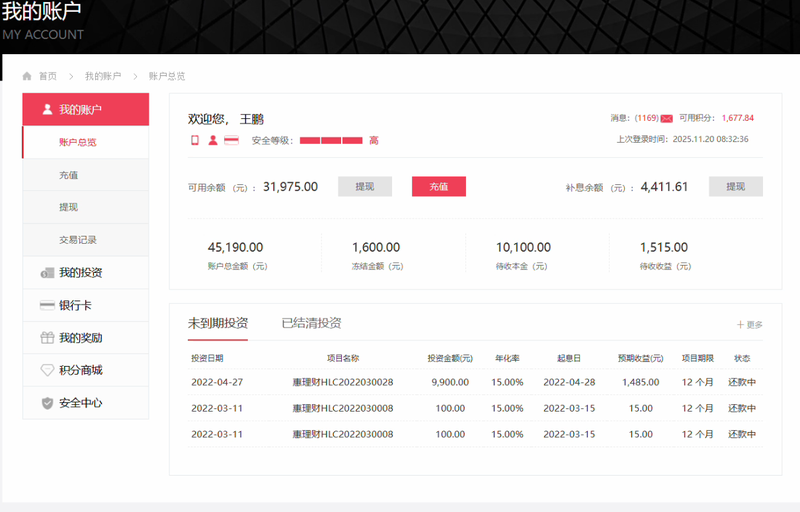The height and width of the screenshot is (512, 800).
Task: Open 首页 breadcrumb link
Action: pos(48,76)
